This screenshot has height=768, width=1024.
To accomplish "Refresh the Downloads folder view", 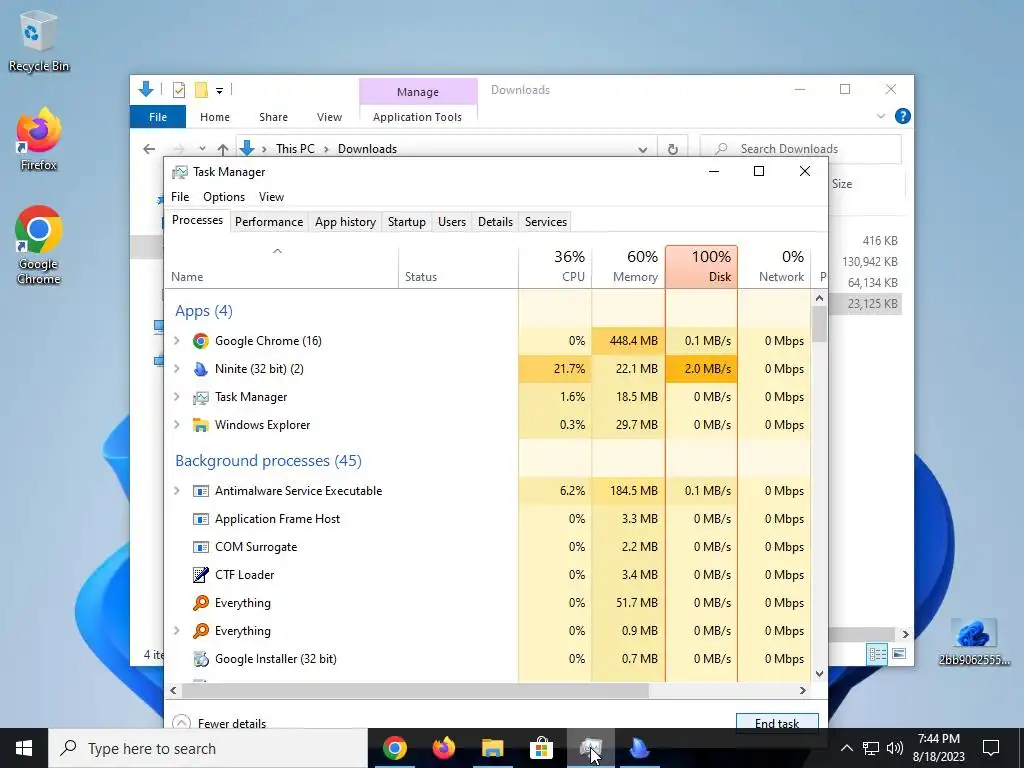I will click(673, 149).
